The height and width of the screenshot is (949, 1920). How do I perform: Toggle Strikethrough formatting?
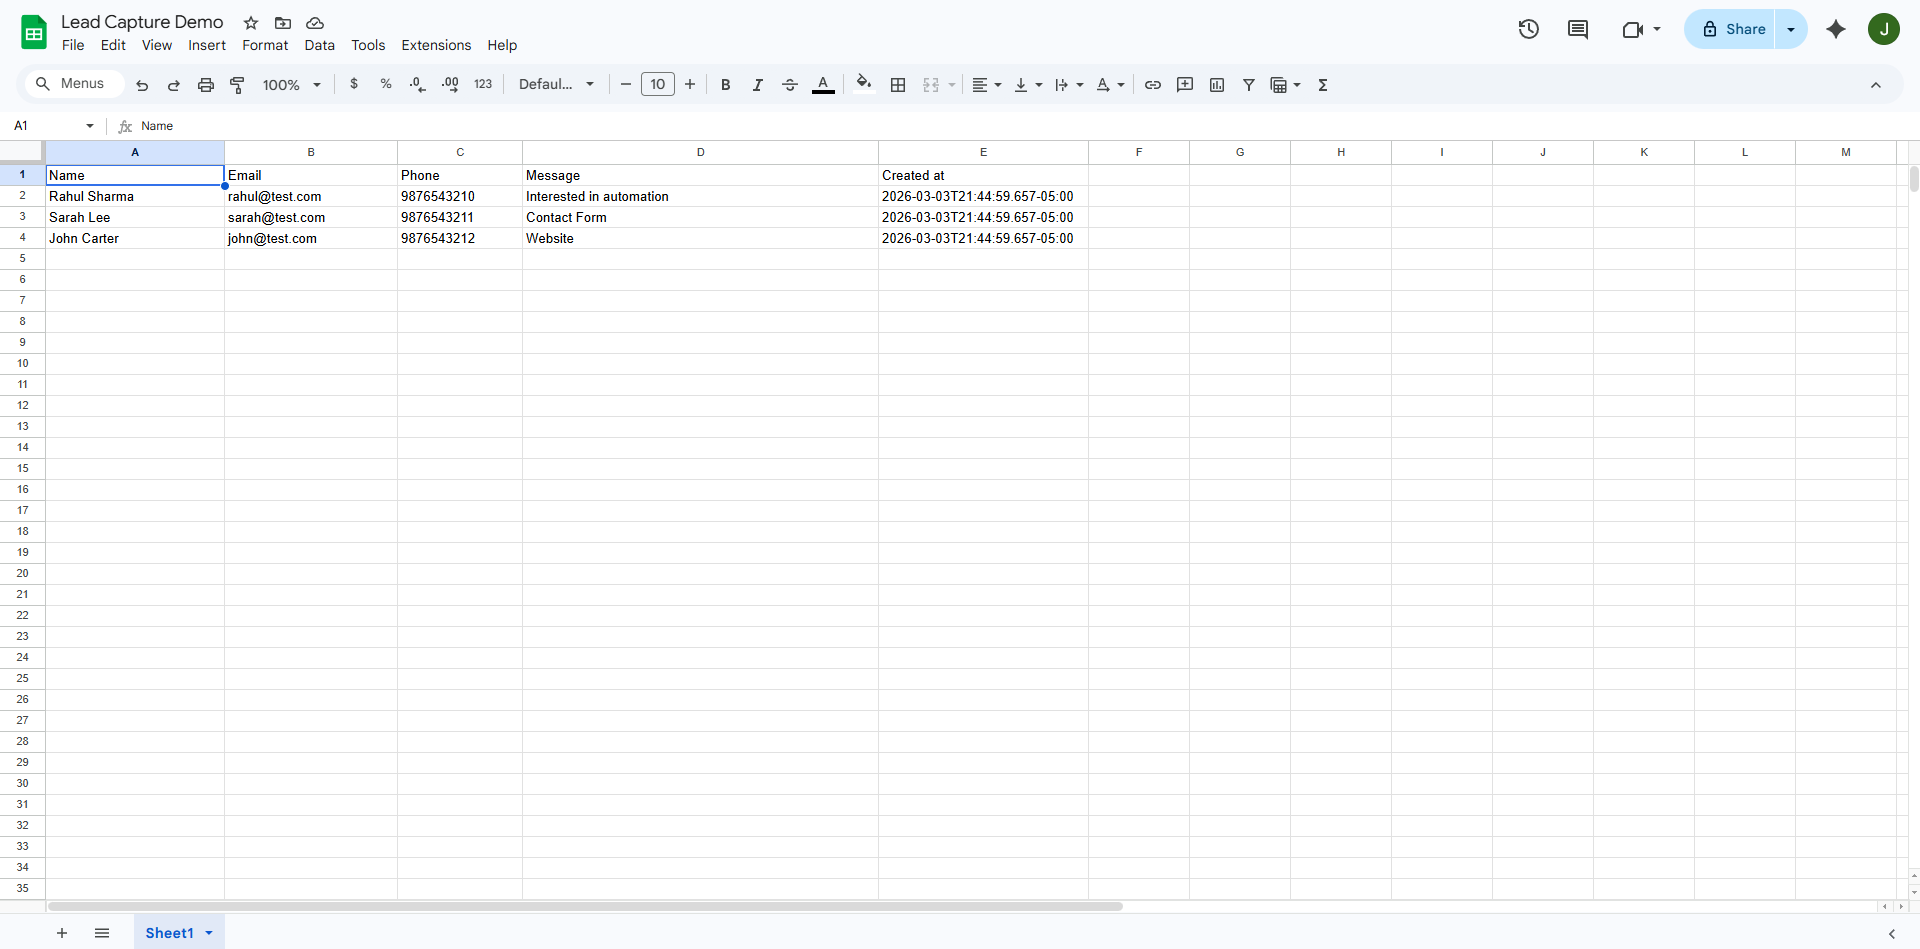(x=790, y=85)
